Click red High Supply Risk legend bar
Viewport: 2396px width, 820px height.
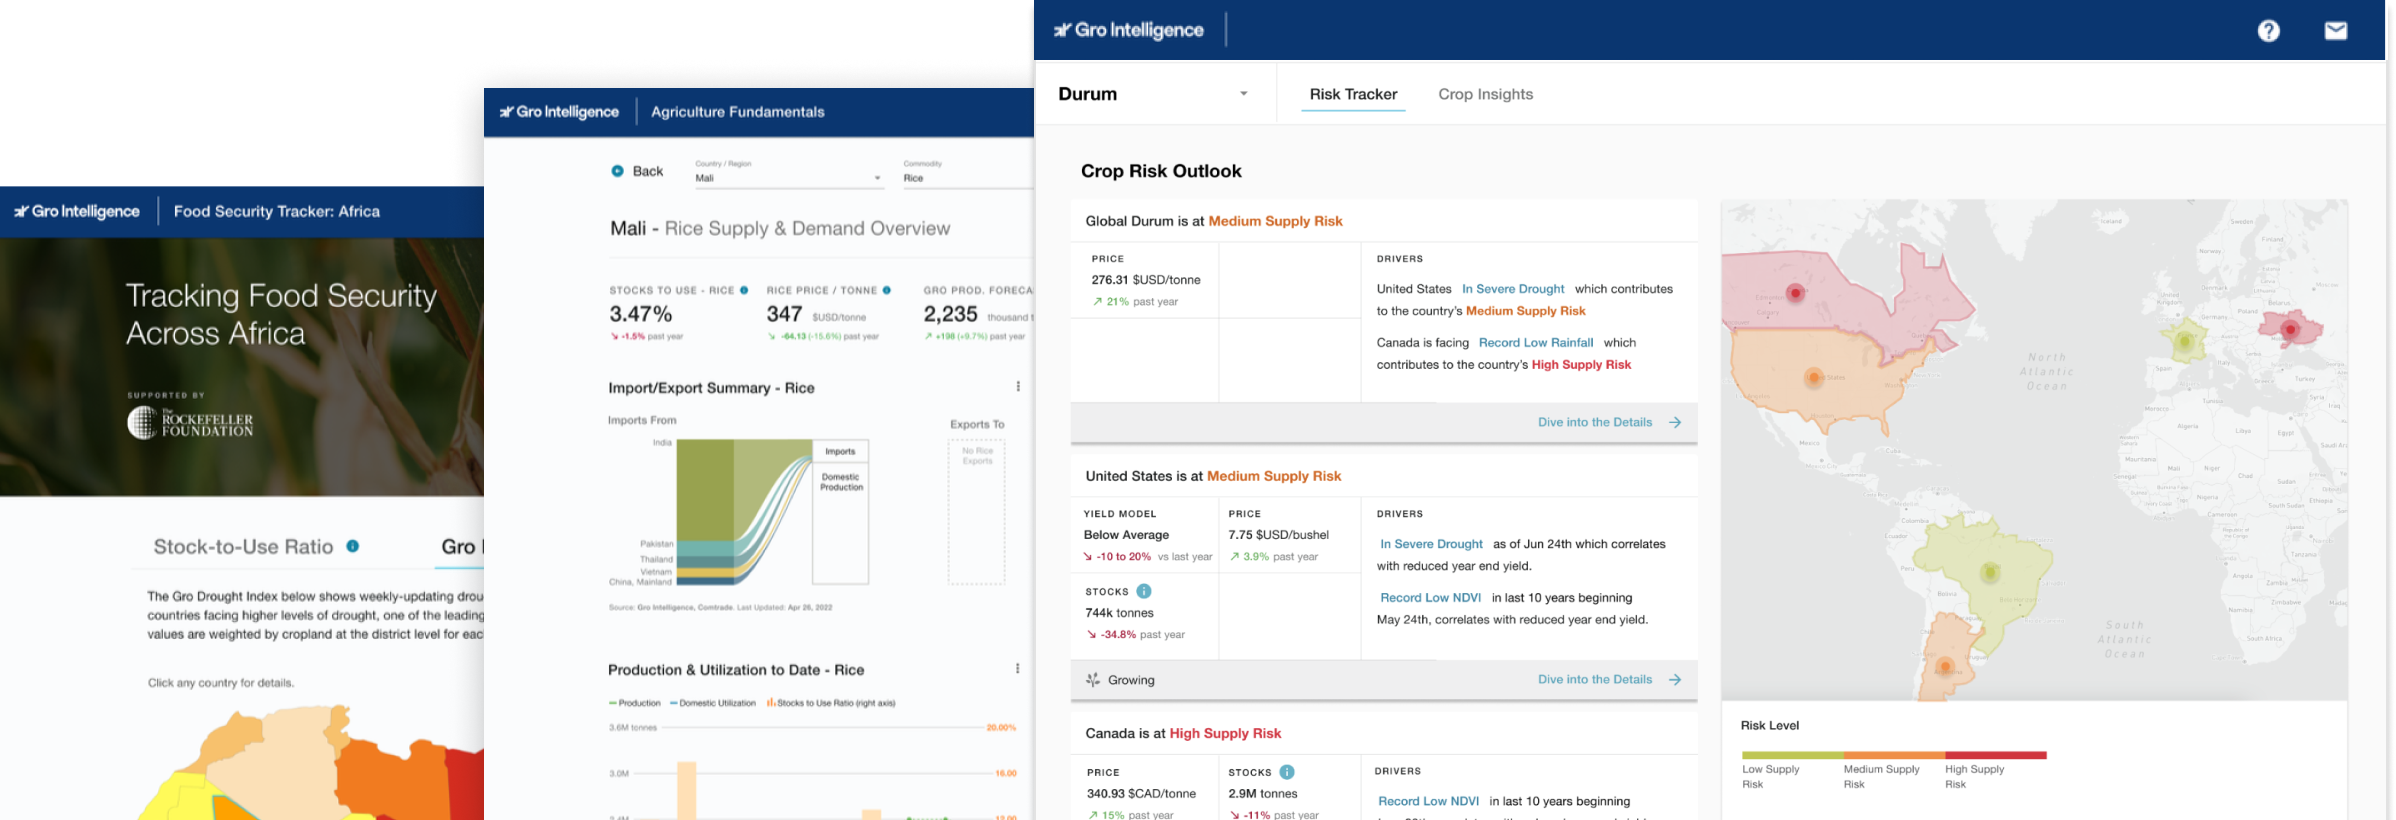1996,755
